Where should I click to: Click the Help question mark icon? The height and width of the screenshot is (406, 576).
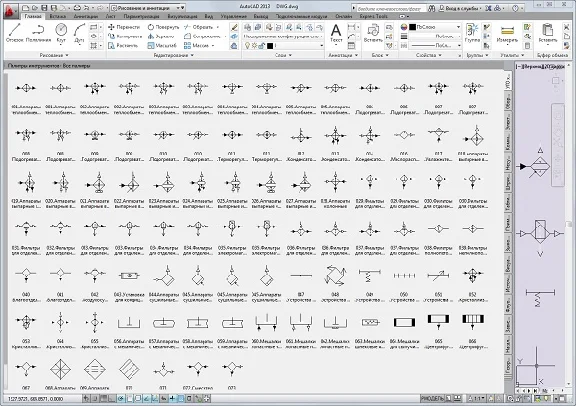(515, 8)
